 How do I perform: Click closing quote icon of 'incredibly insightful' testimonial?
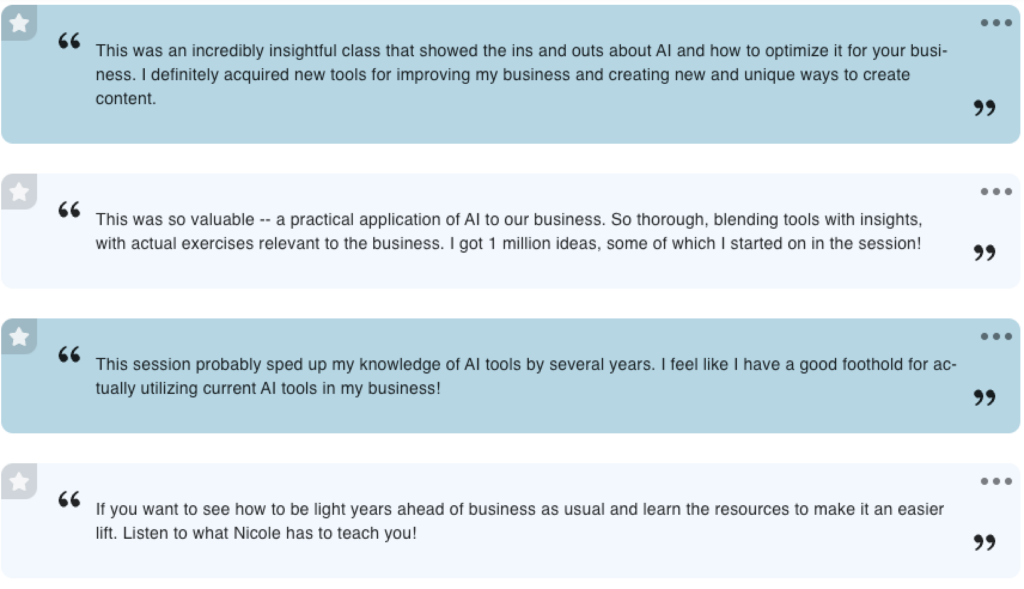[984, 108]
